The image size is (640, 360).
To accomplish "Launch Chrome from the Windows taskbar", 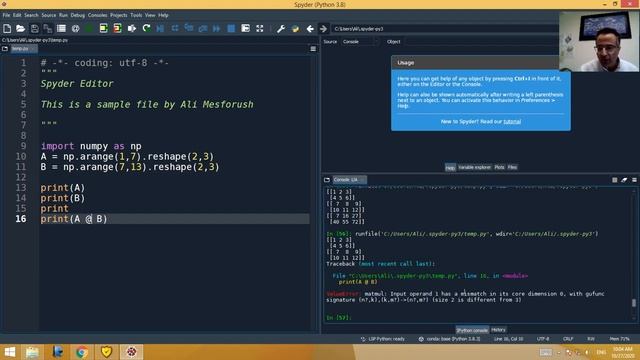I will point(82,352).
